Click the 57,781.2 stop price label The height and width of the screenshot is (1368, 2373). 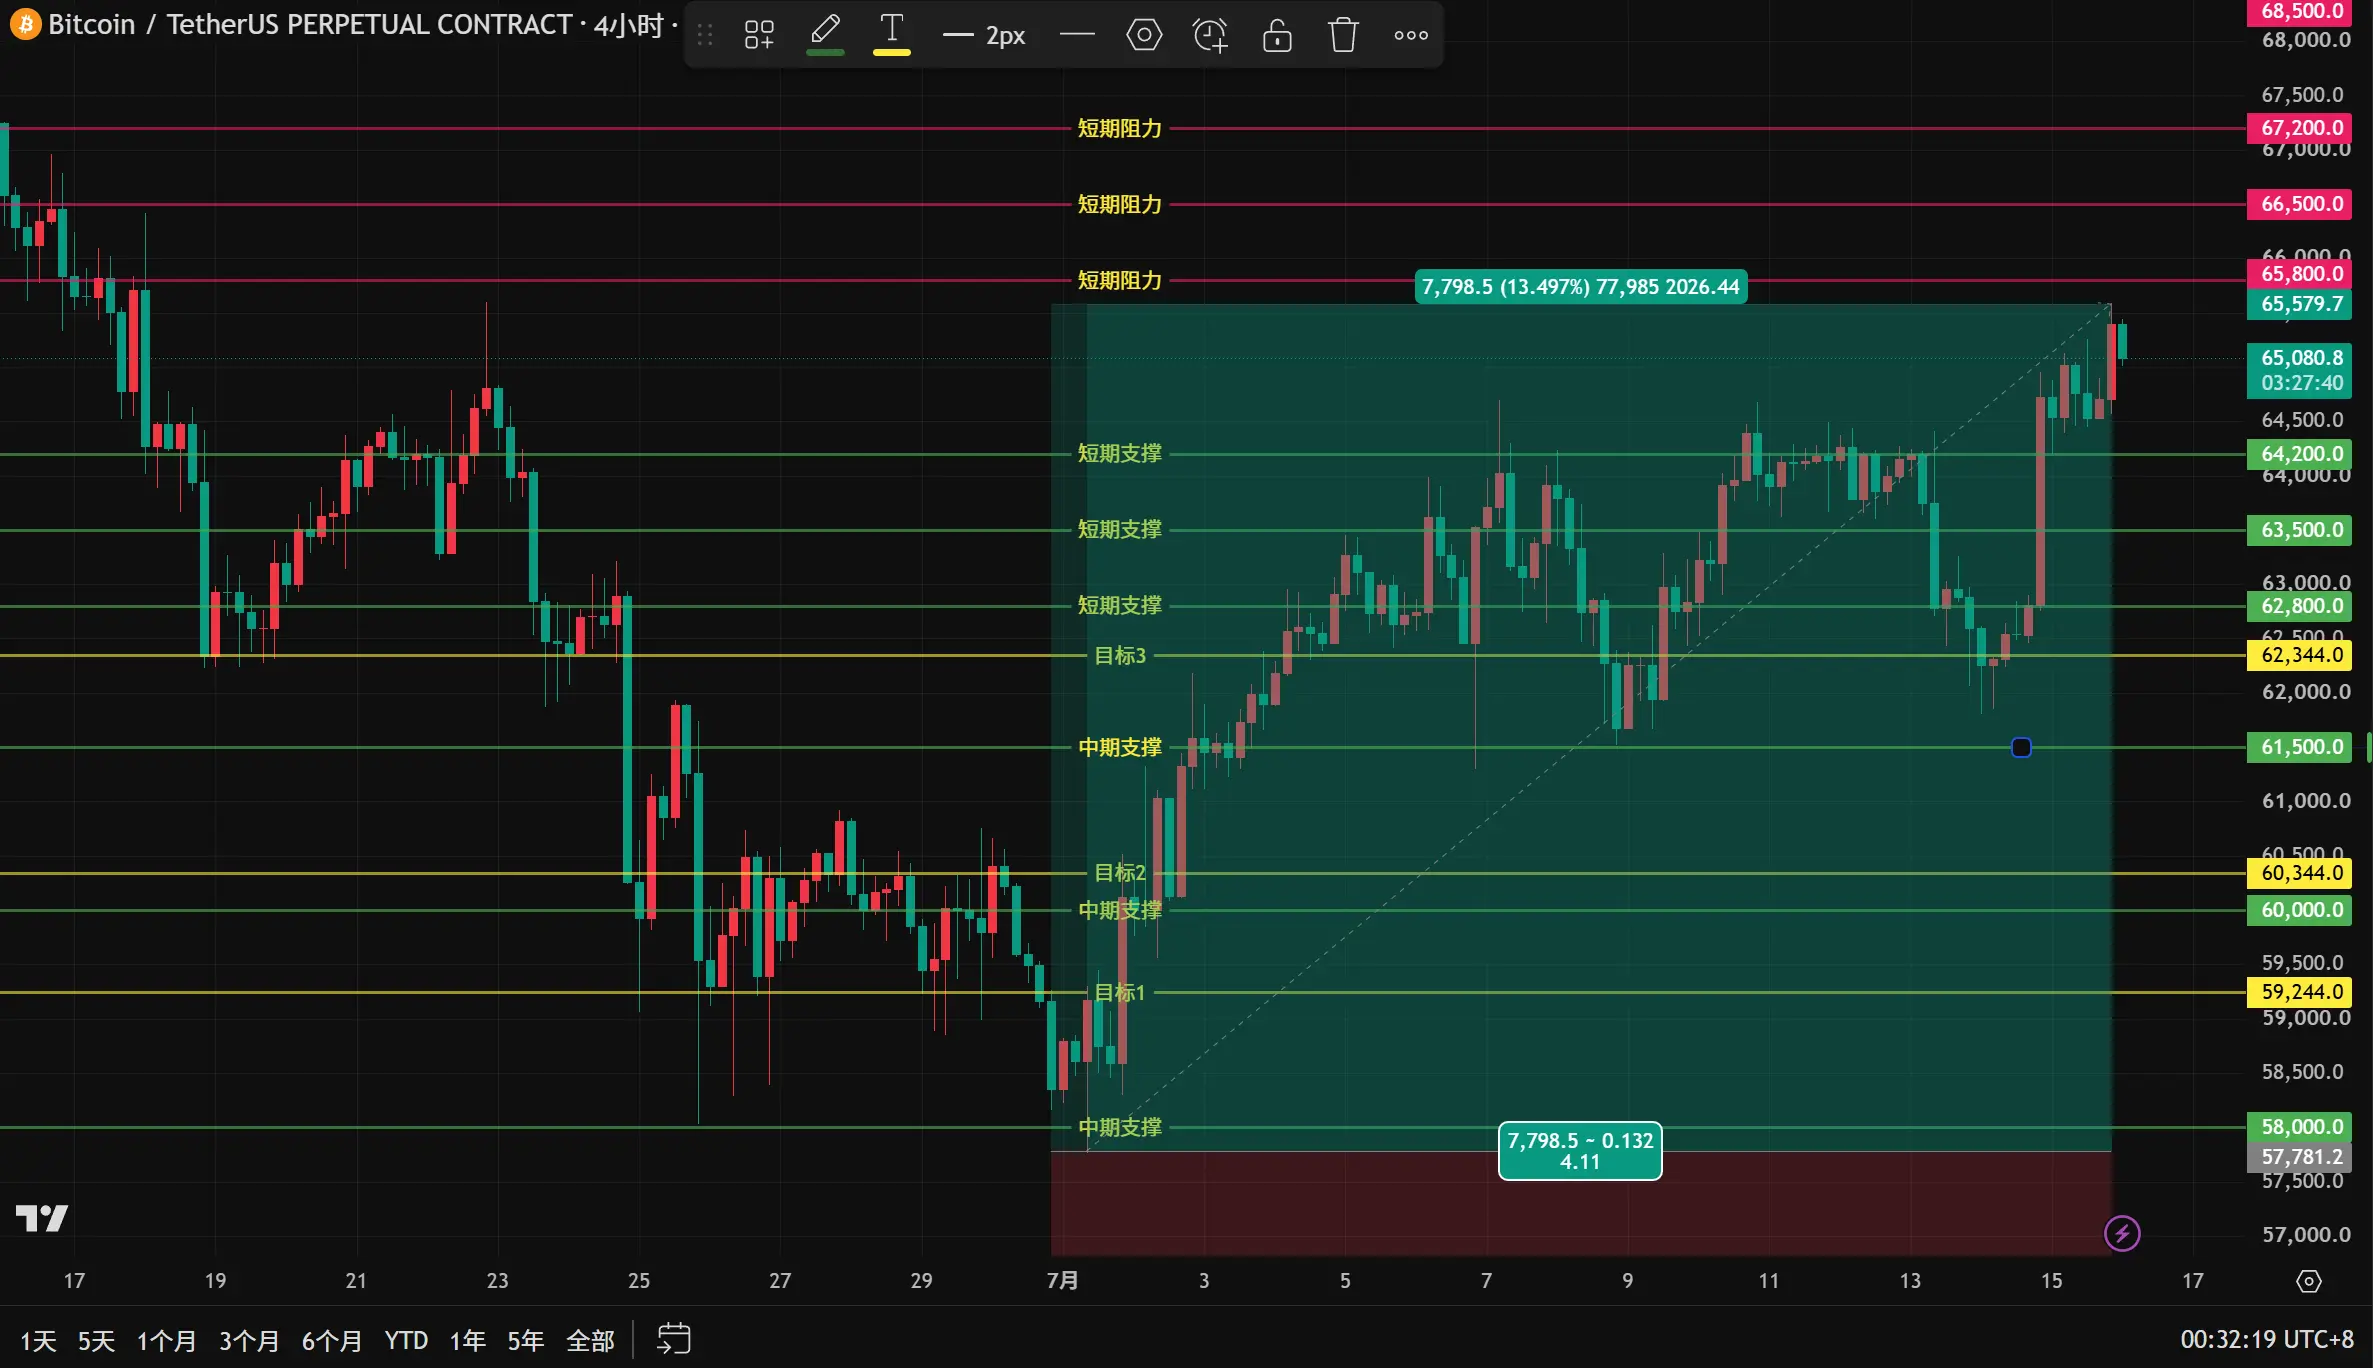[2301, 1157]
